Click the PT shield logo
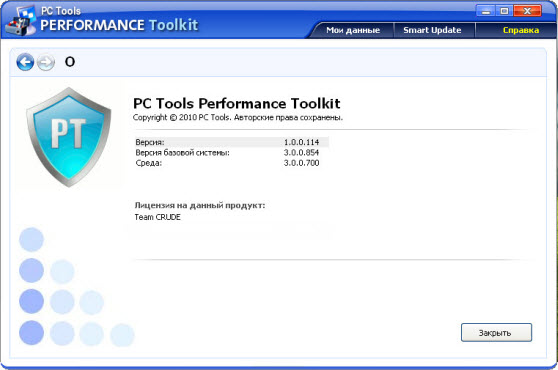Screen dimensions: 558x370 coord(69,137)
